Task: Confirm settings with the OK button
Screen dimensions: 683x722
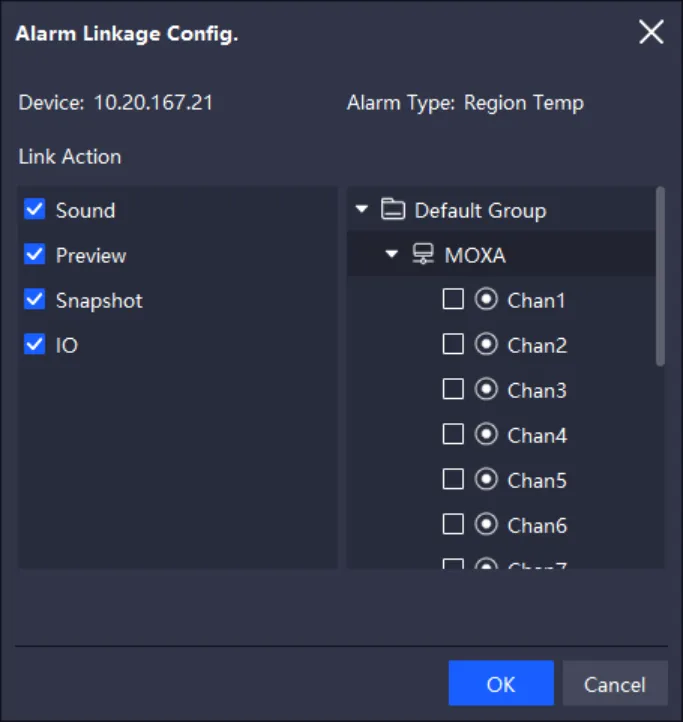Action: (500, 684)
